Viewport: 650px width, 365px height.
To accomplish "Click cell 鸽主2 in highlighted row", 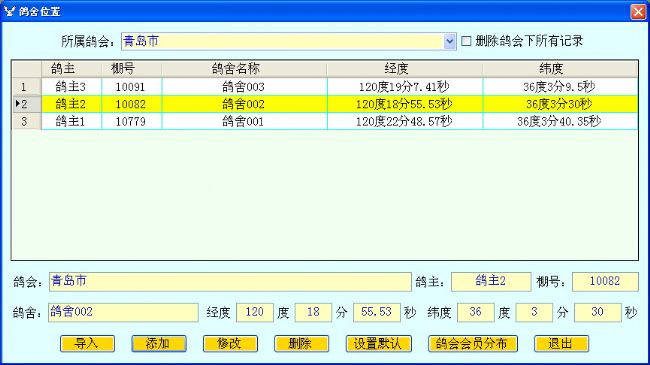I will pos(71,104).
